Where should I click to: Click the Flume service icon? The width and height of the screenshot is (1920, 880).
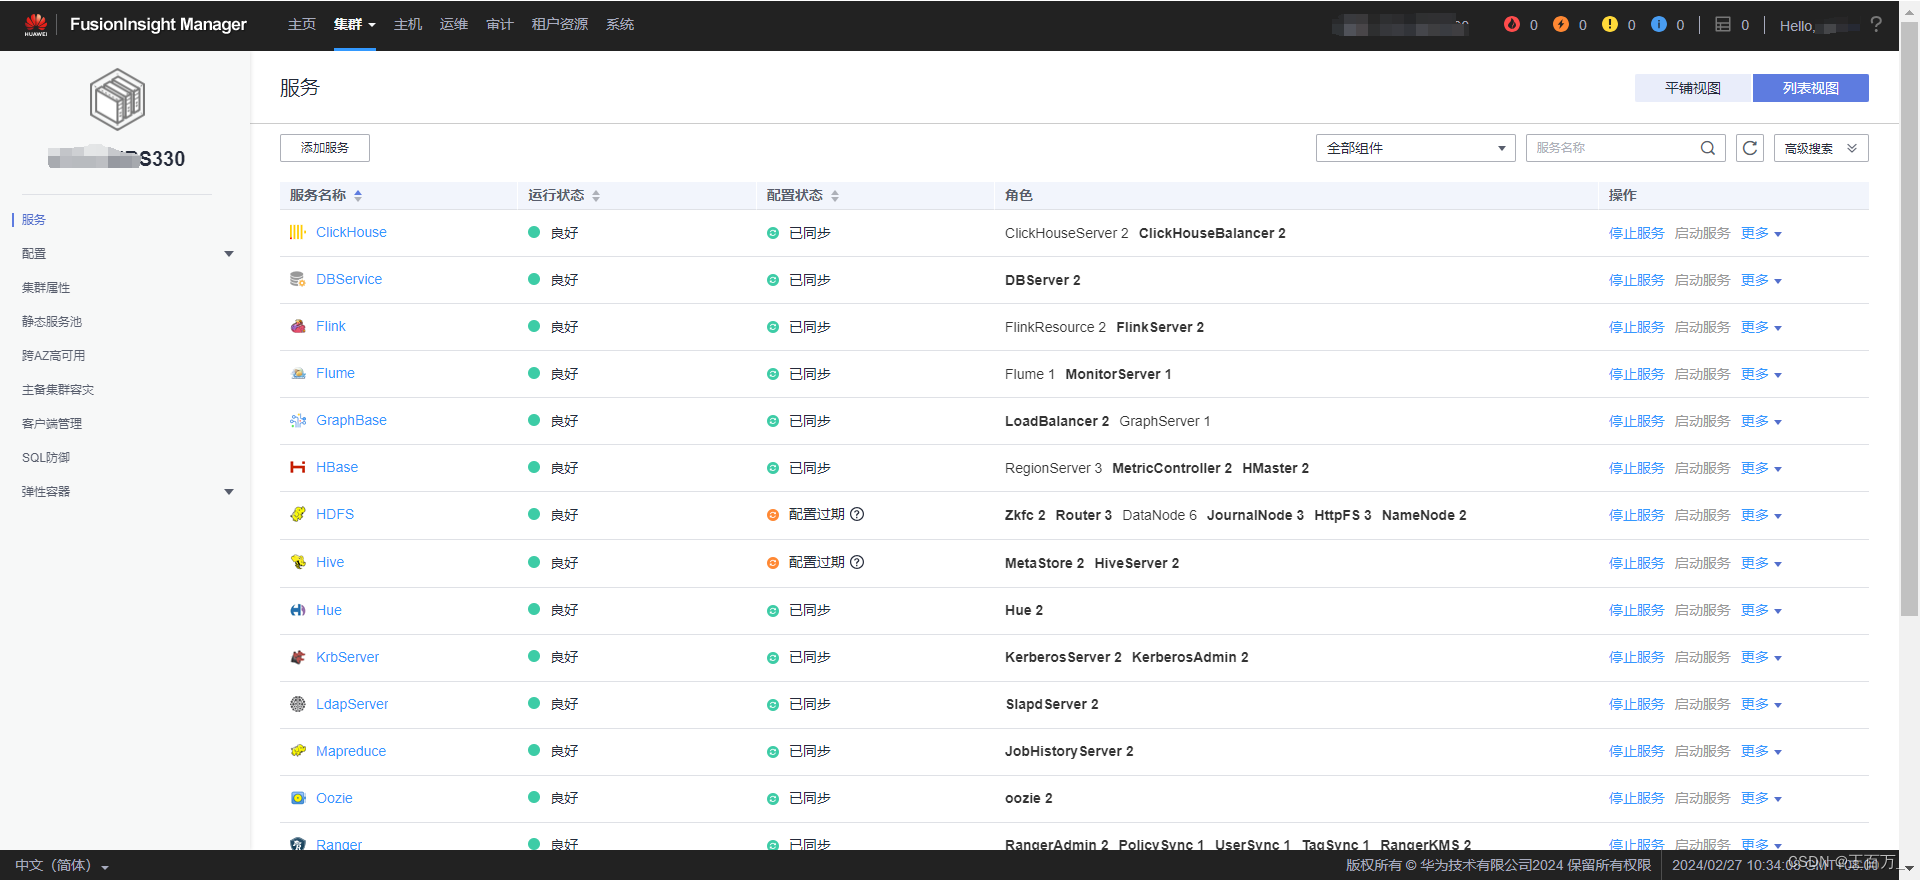[x=297, y=373]
